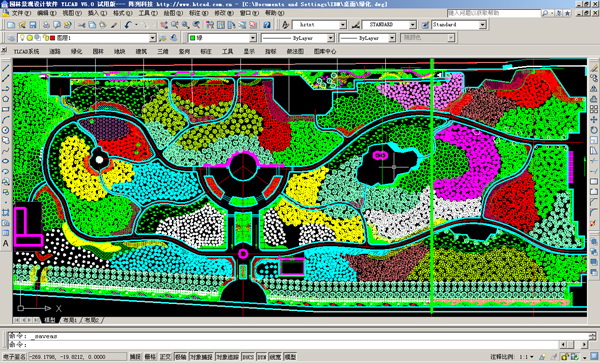Expand the STANDARD dimension style dropdown

413,25
